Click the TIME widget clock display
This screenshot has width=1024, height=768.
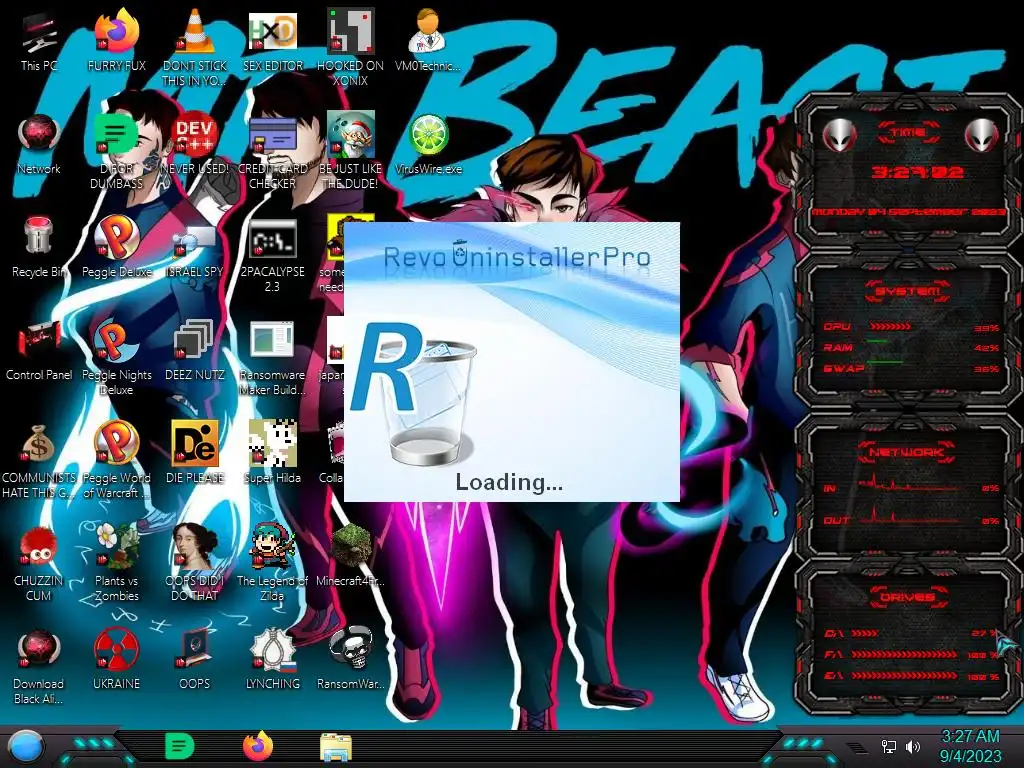coord(917,172)
